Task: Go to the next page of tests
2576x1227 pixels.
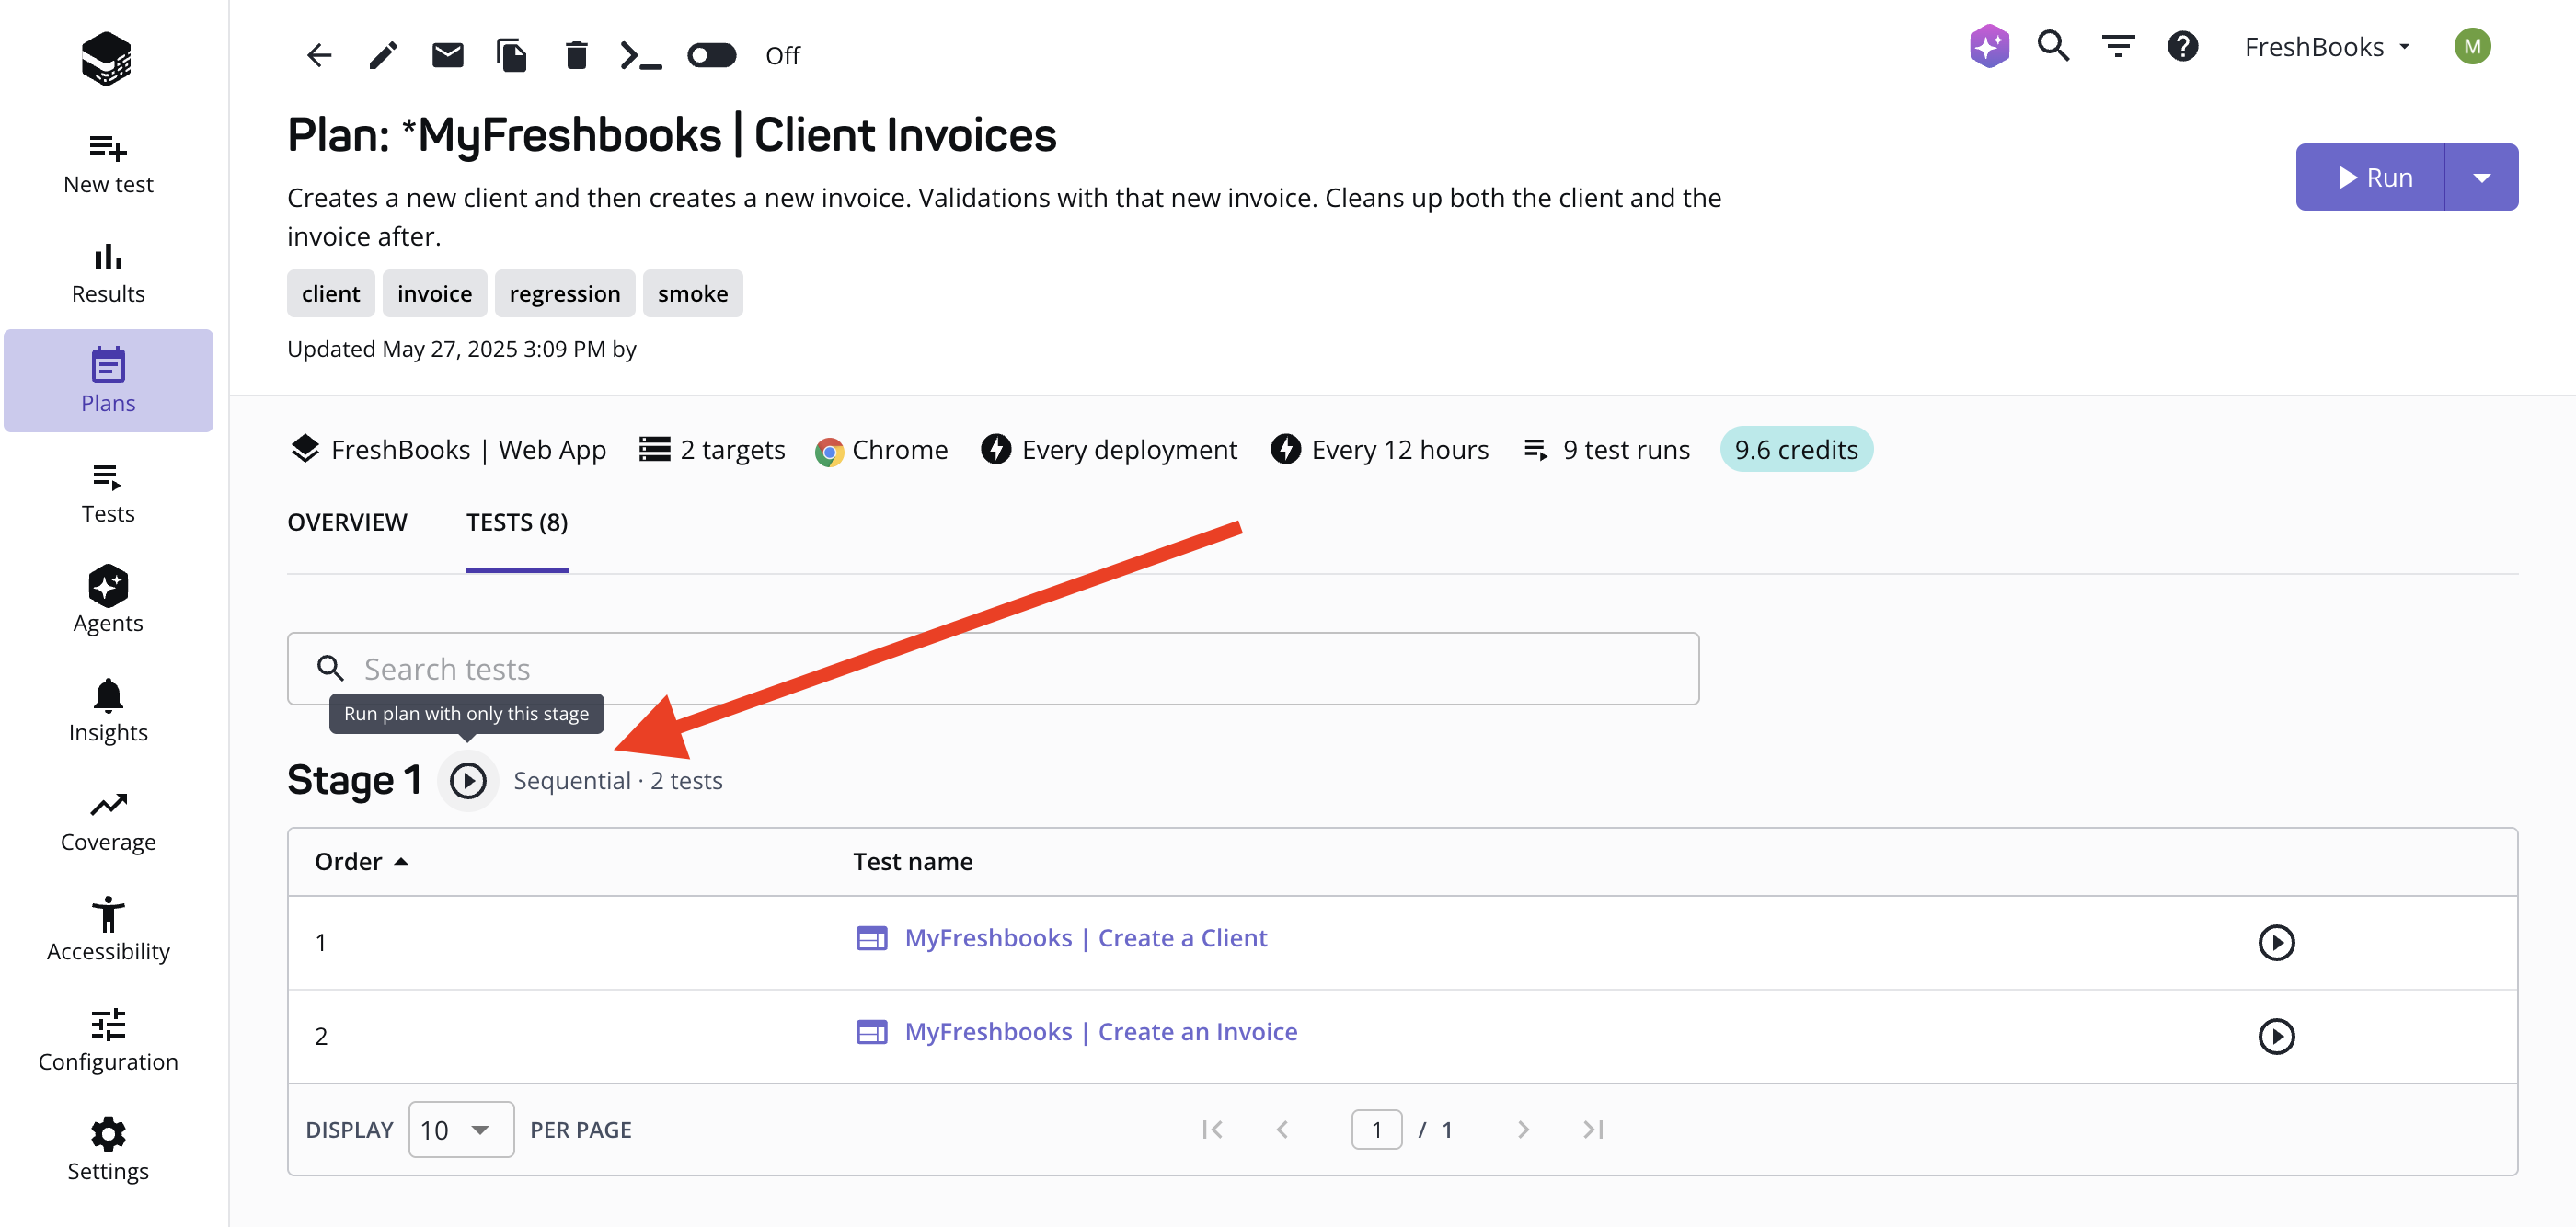Action: point(1523,1129)
